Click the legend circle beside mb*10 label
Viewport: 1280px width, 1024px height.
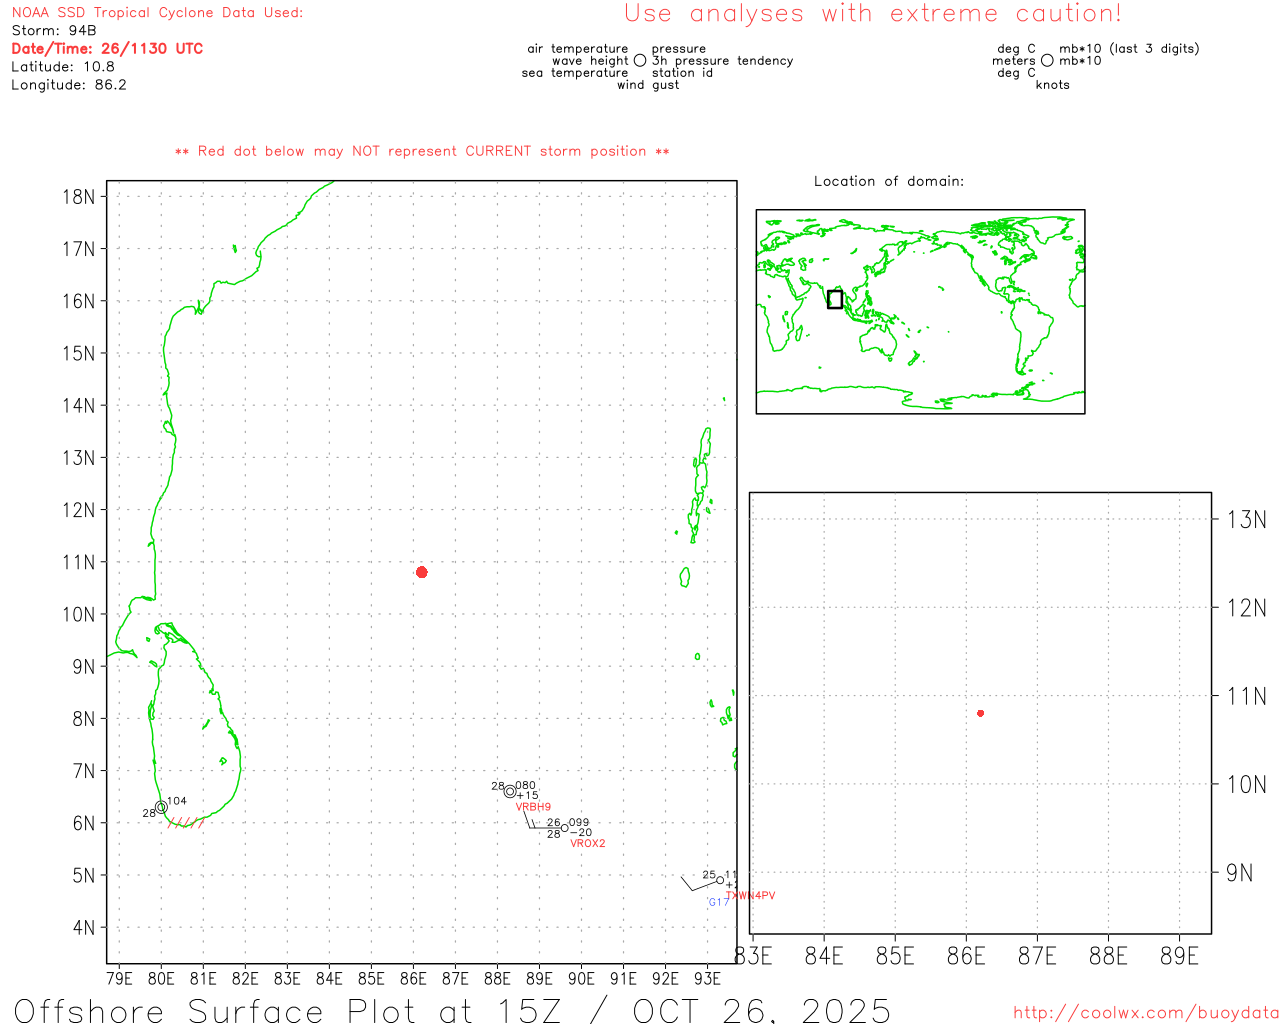pos(1047,61)
